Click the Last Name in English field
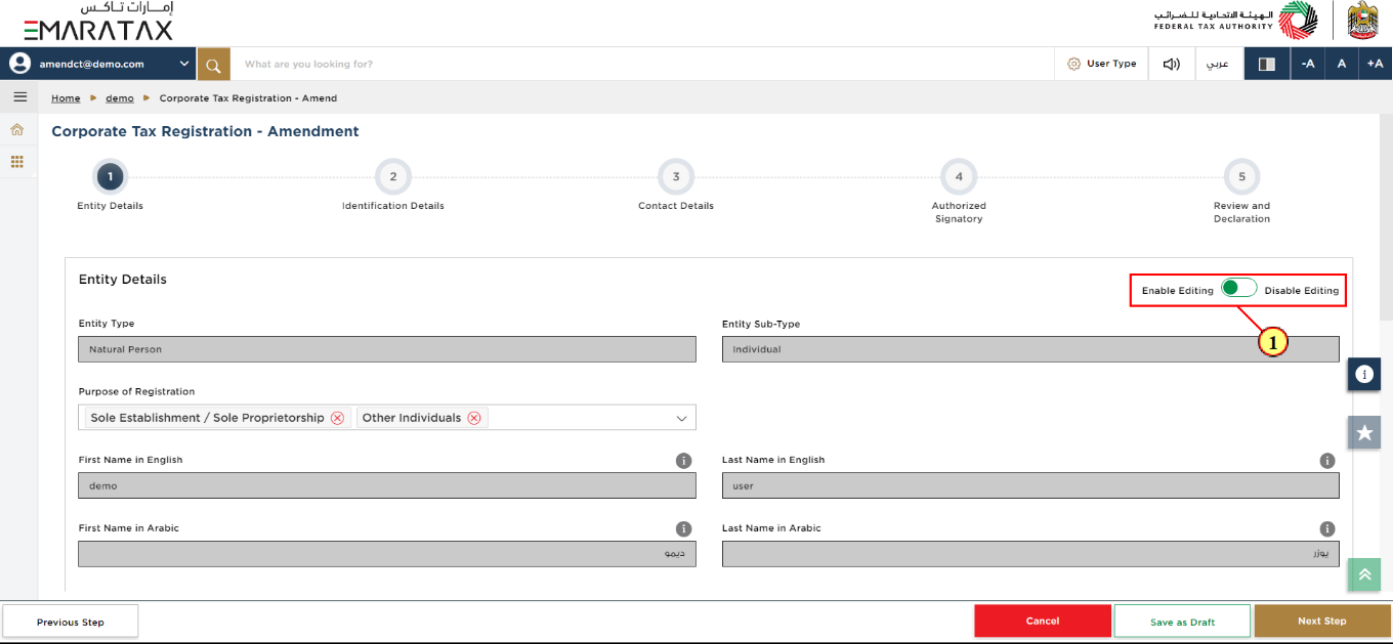 pos(1030,485)
